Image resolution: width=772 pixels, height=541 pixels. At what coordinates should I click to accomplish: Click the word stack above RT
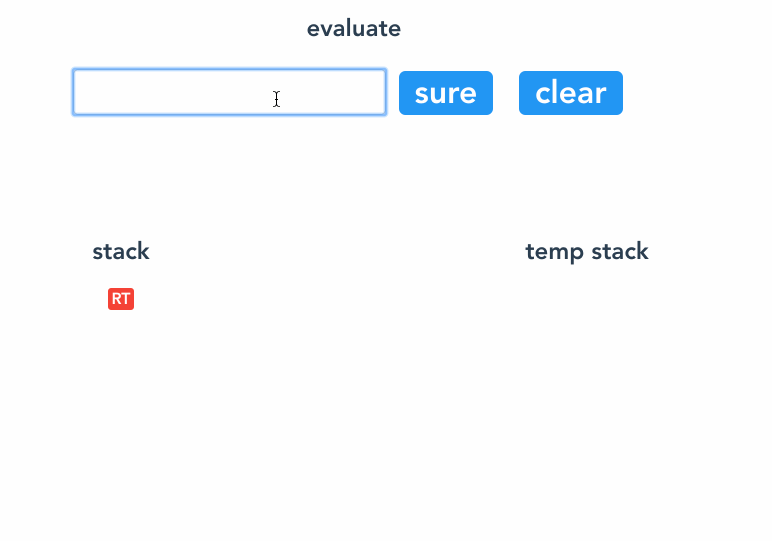point(121,251)
